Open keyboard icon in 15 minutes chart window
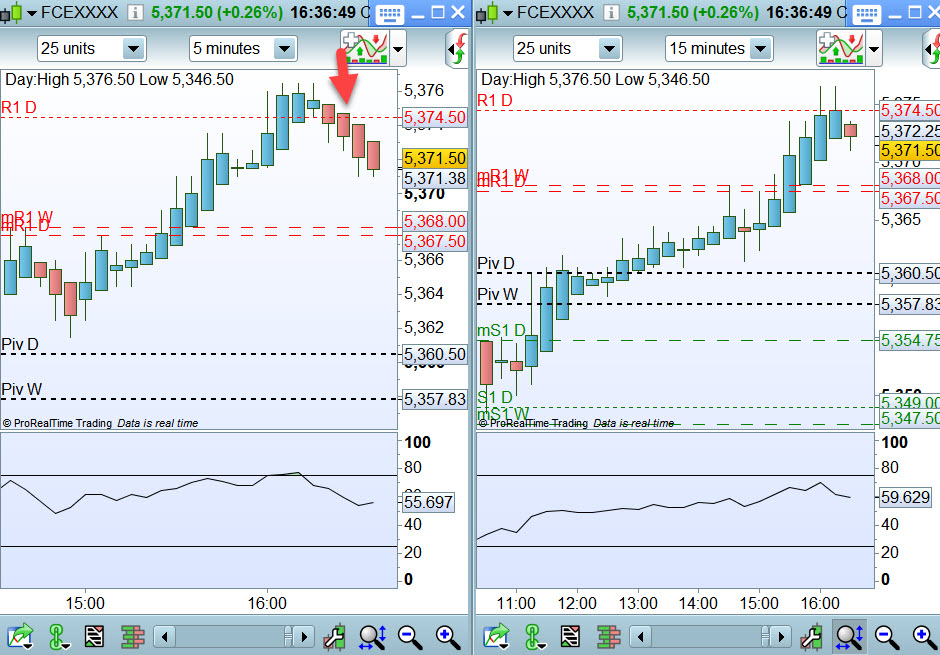 (x=866, y=14)
